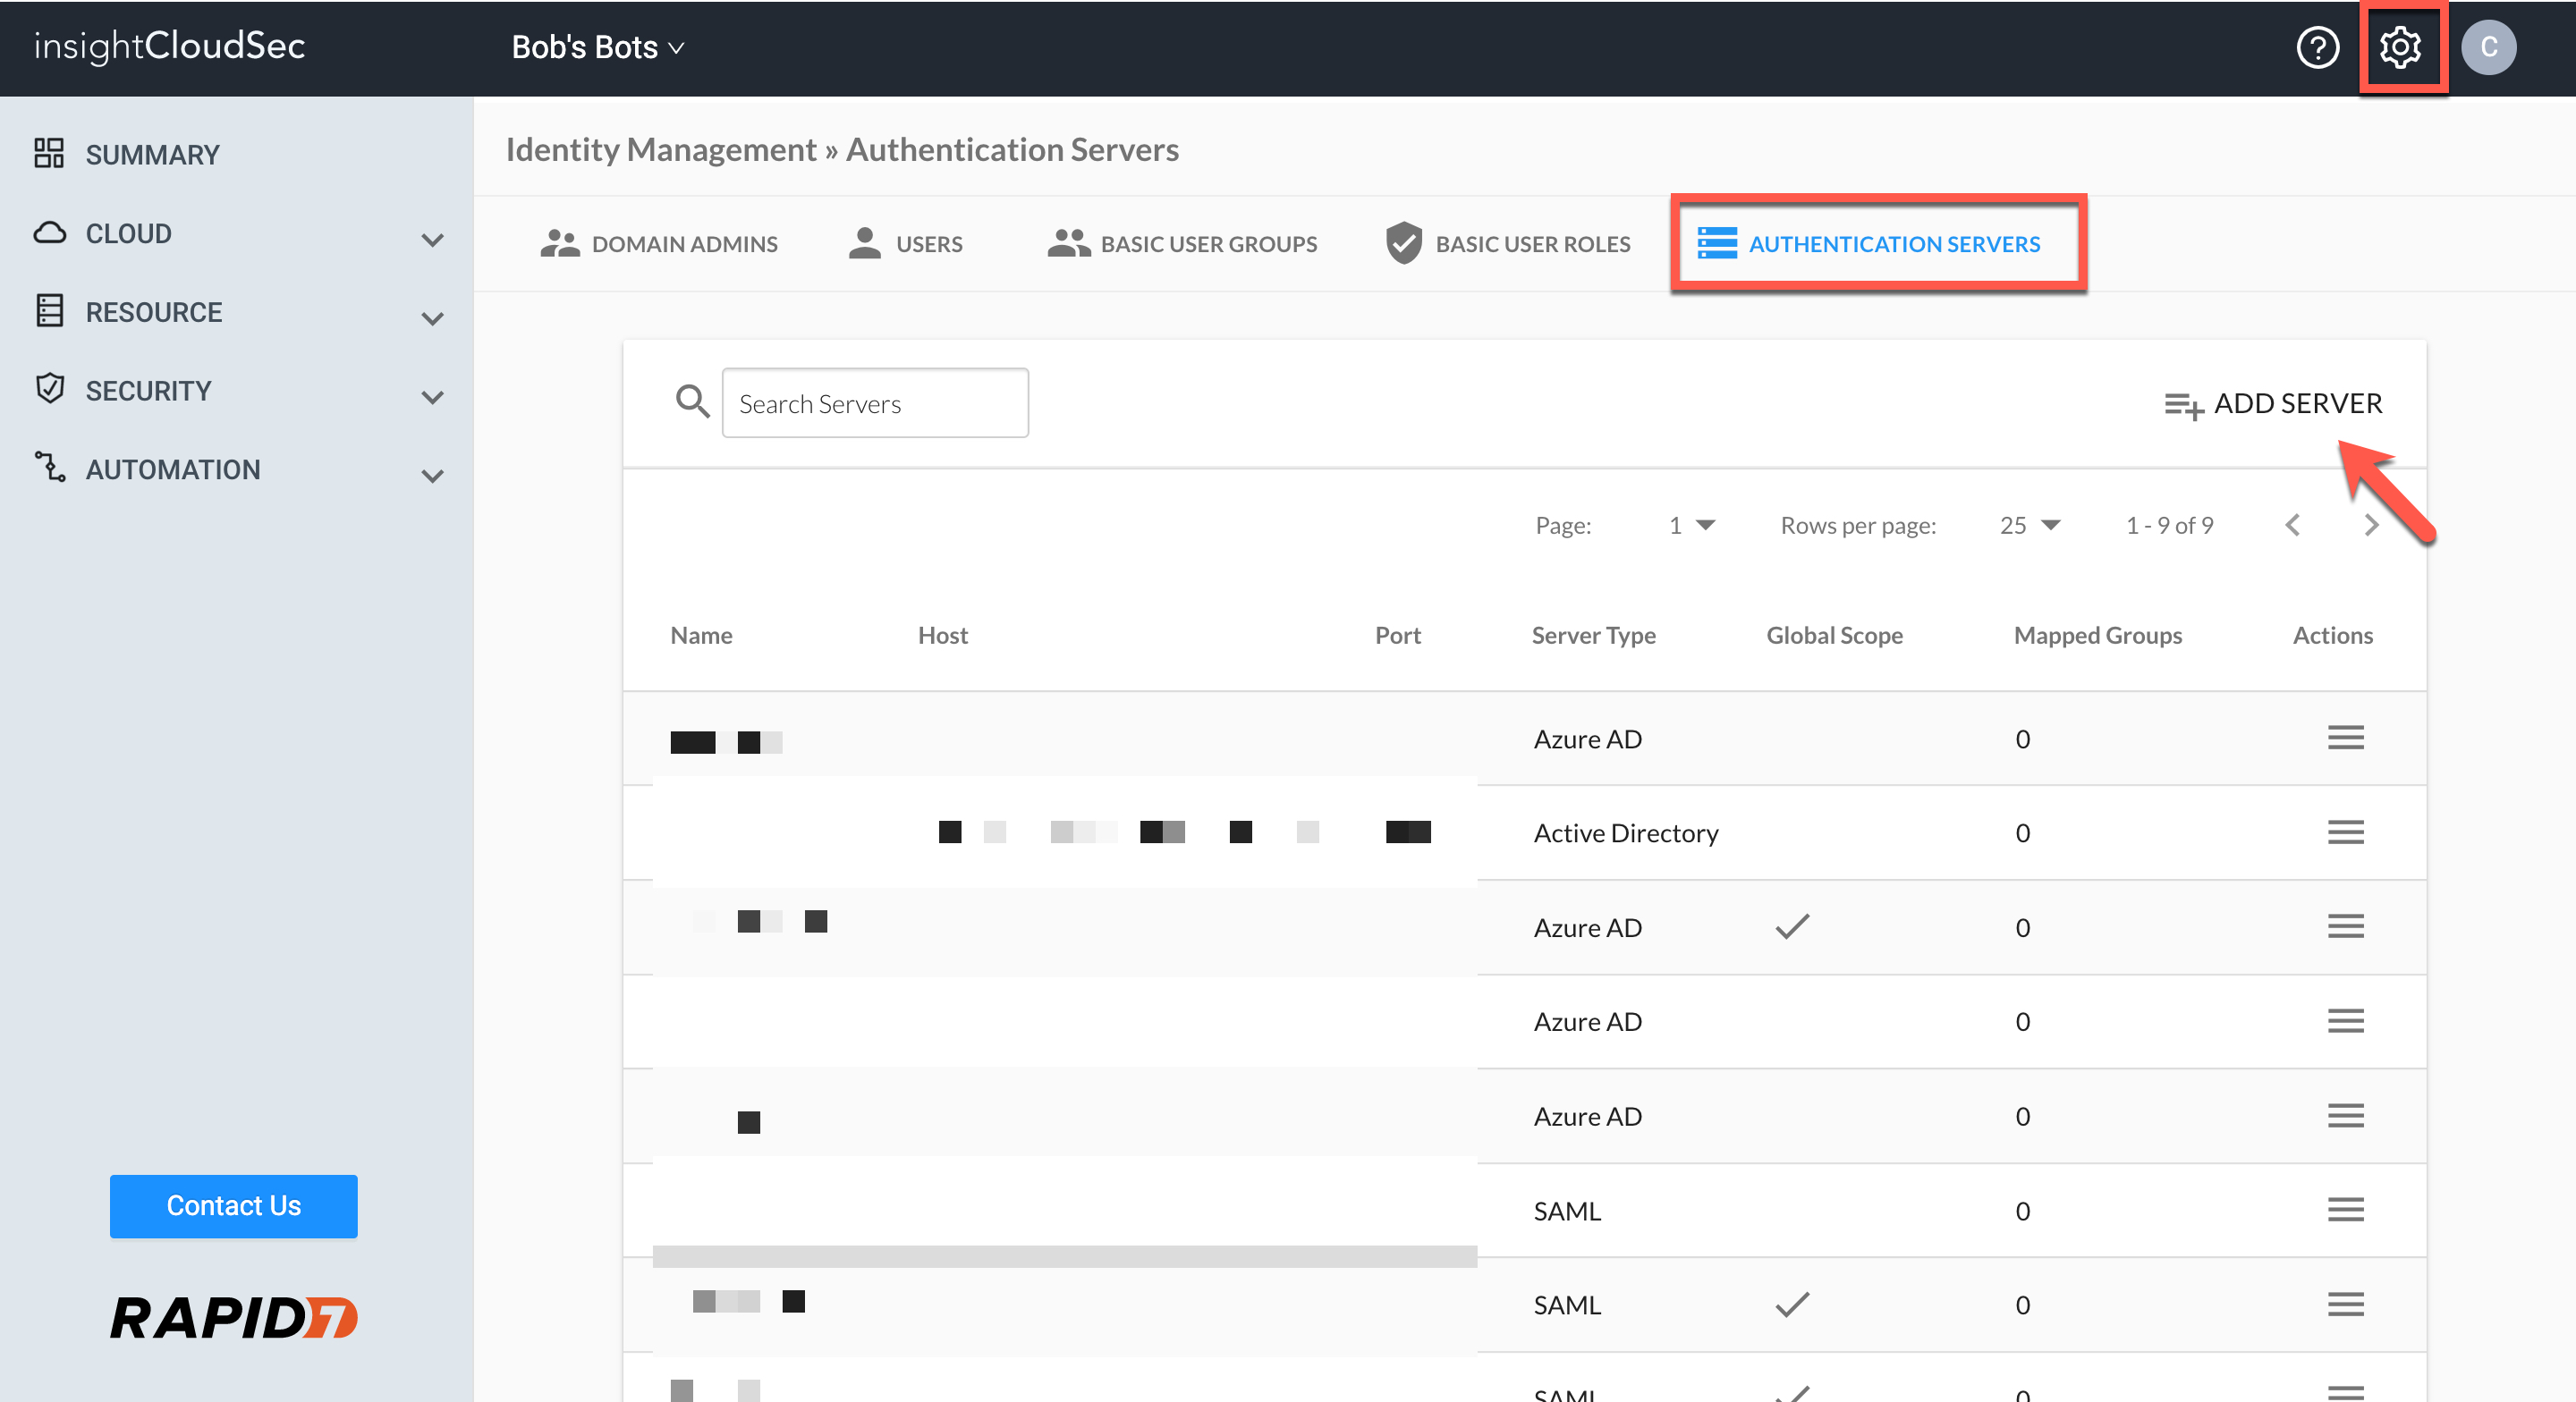Click the Contact Us button

click(233, 1206)
